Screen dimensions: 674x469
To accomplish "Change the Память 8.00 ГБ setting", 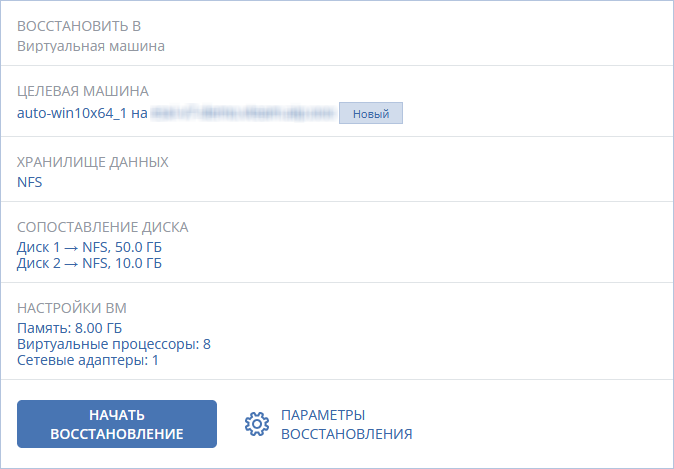I will (x=70, y=328).
